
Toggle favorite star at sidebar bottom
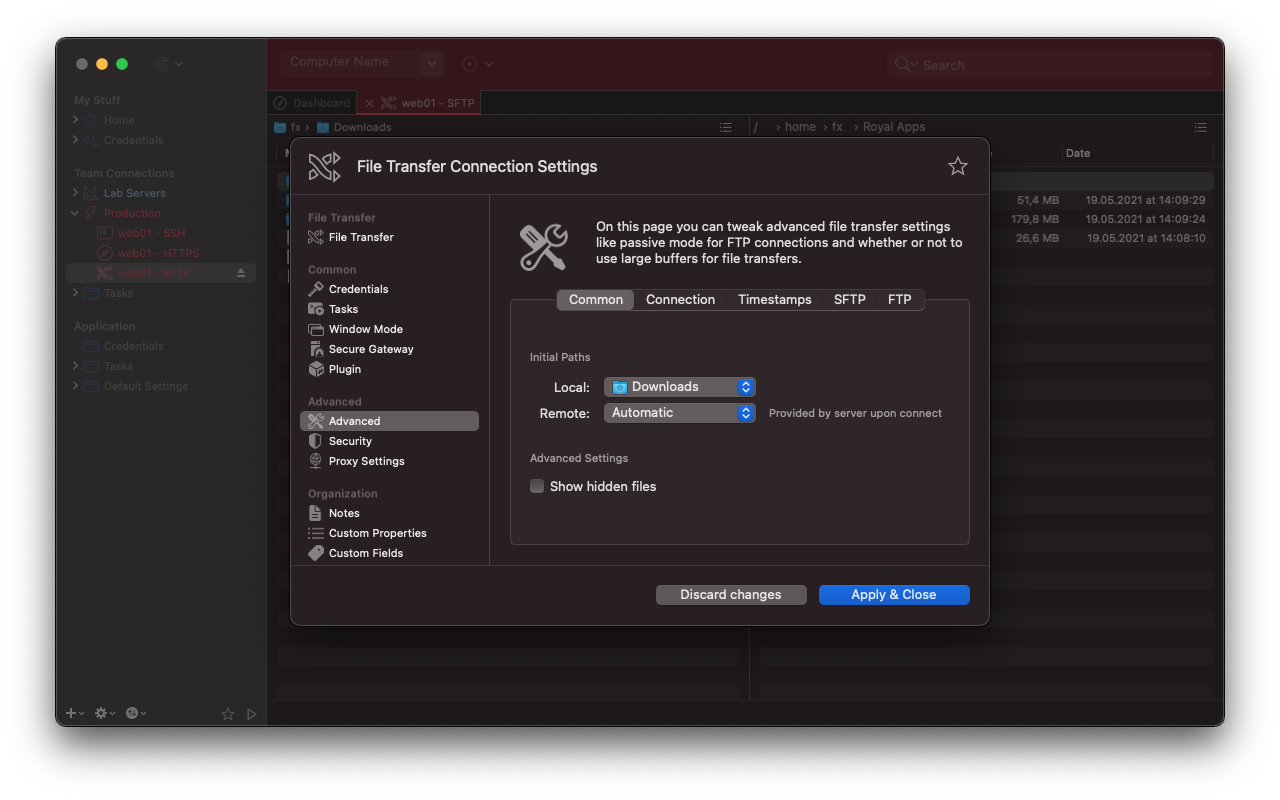[x=227, y=713]
